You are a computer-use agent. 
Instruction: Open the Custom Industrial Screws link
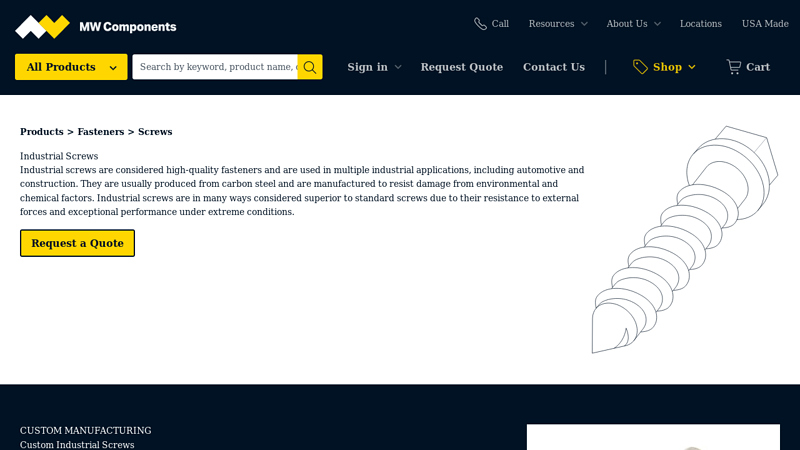click(x=77, y=445)
